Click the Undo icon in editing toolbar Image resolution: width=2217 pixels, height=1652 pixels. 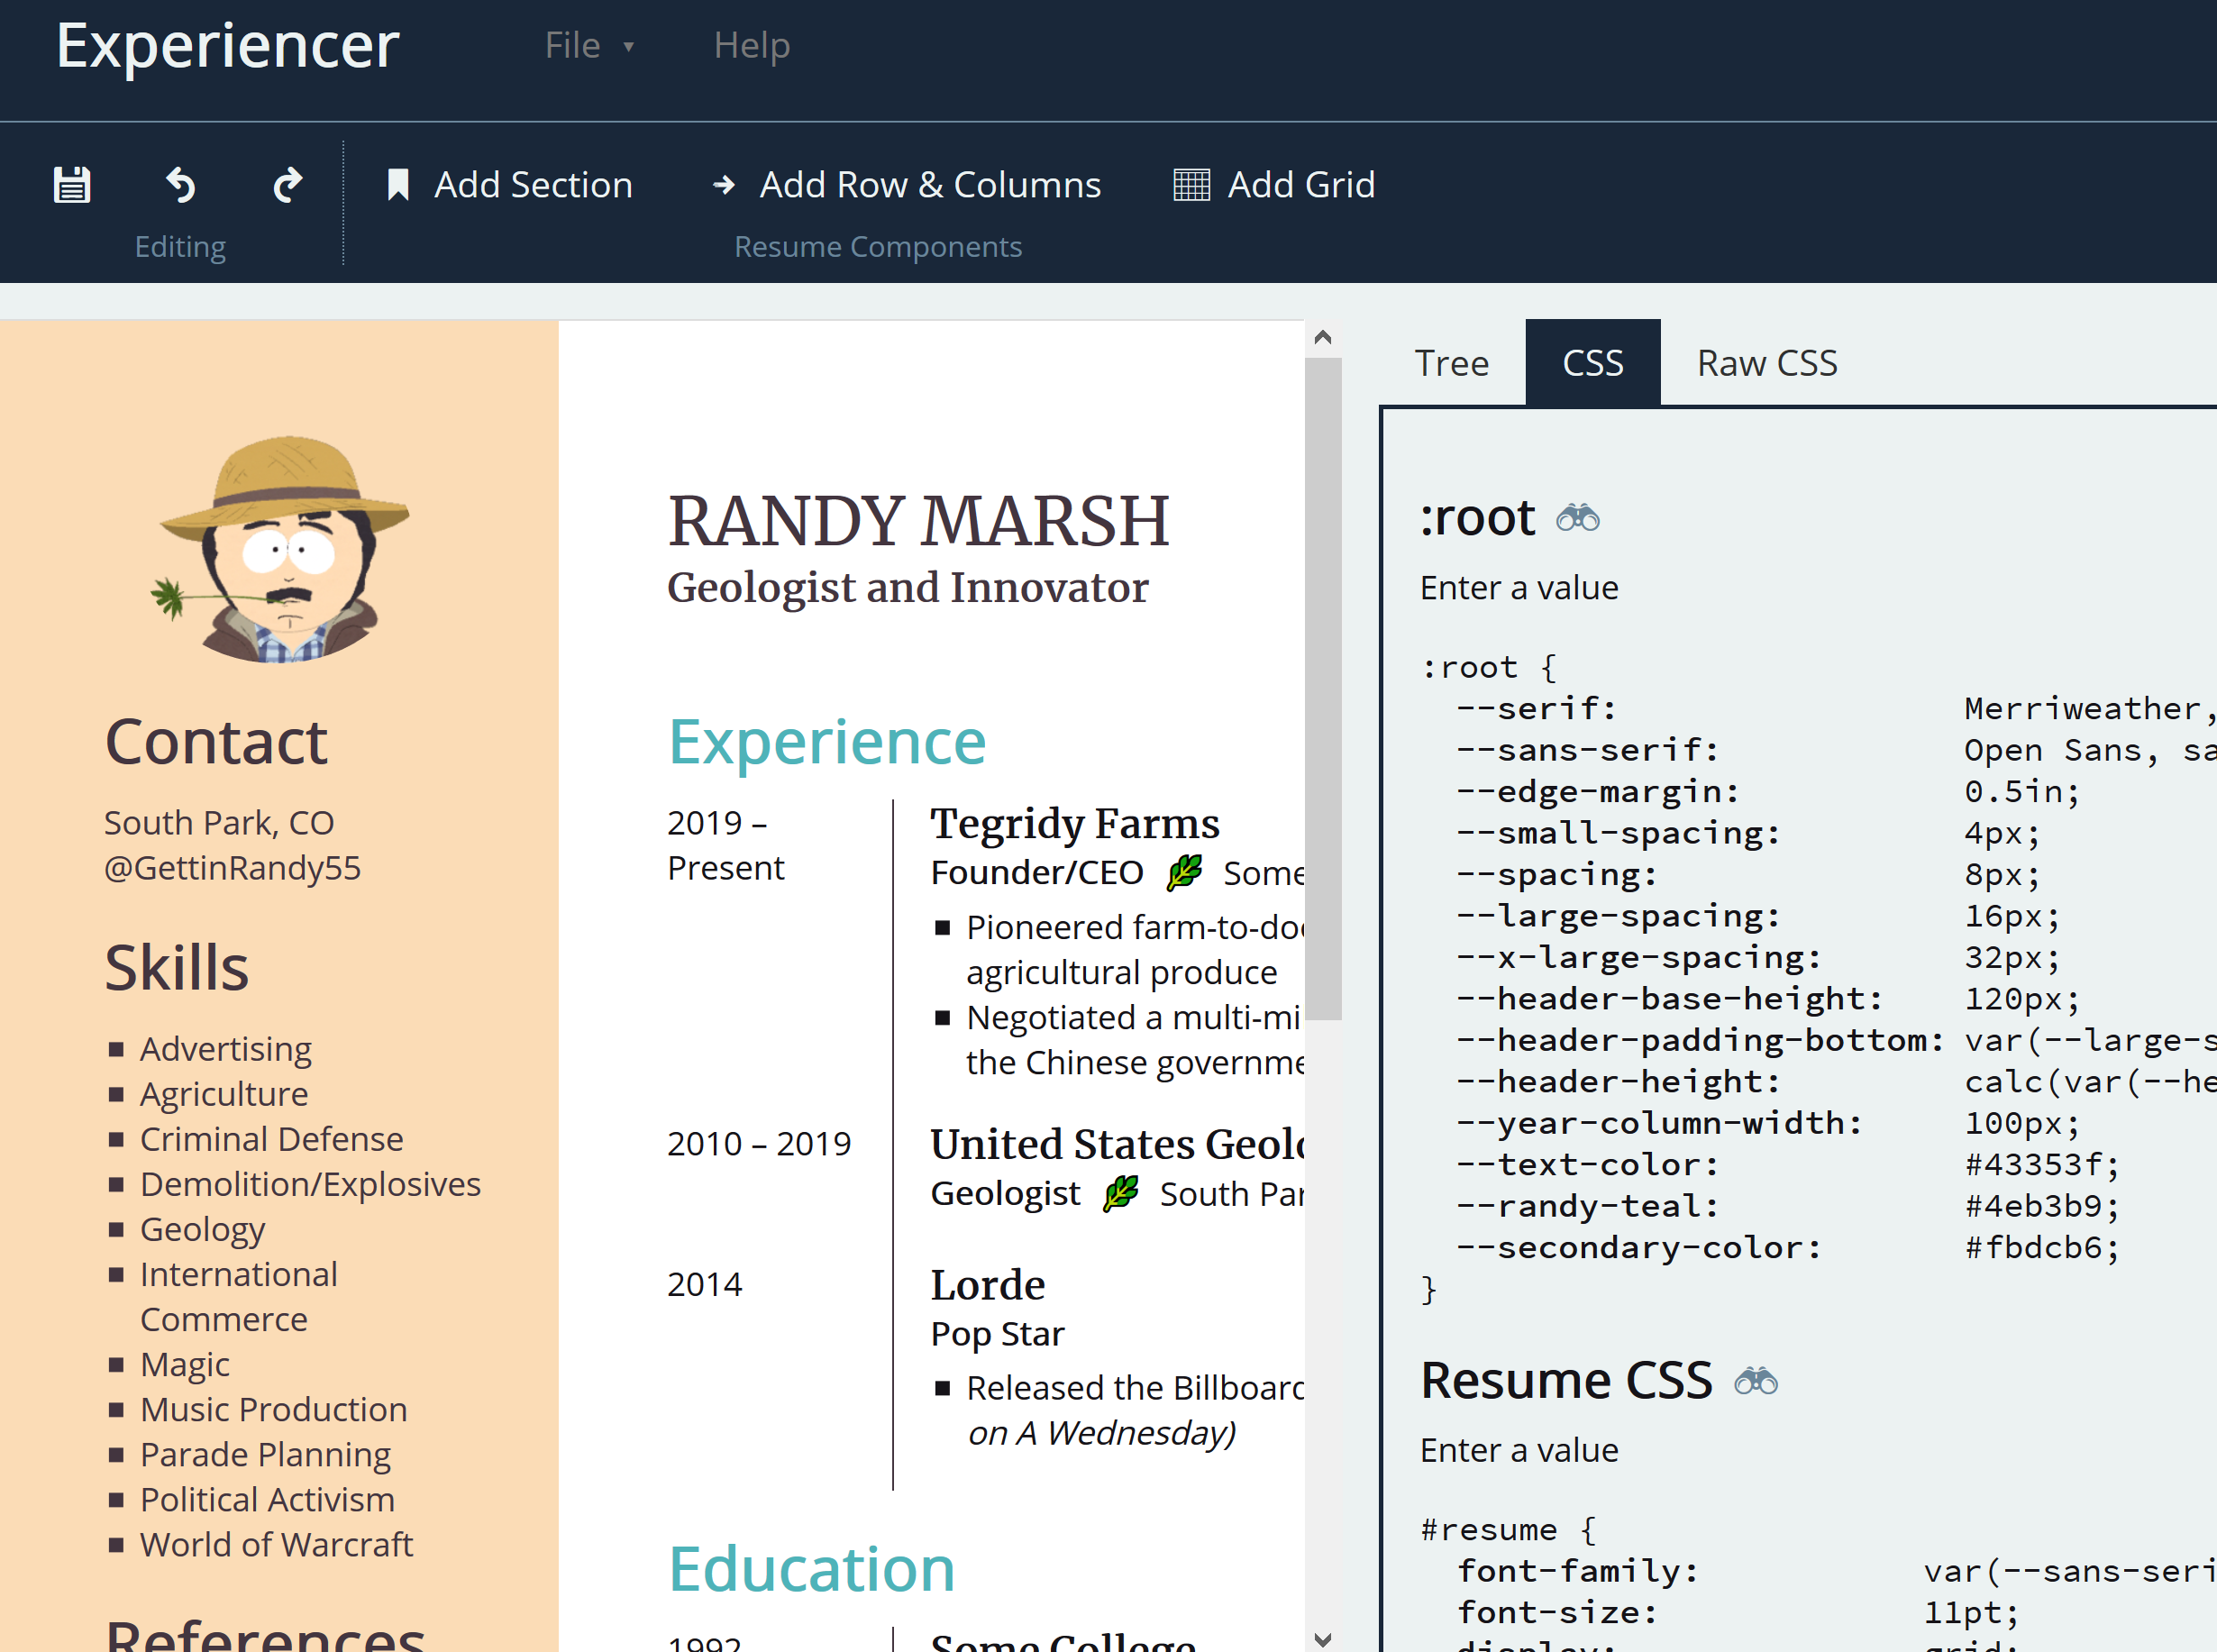[x=178, y=184]
